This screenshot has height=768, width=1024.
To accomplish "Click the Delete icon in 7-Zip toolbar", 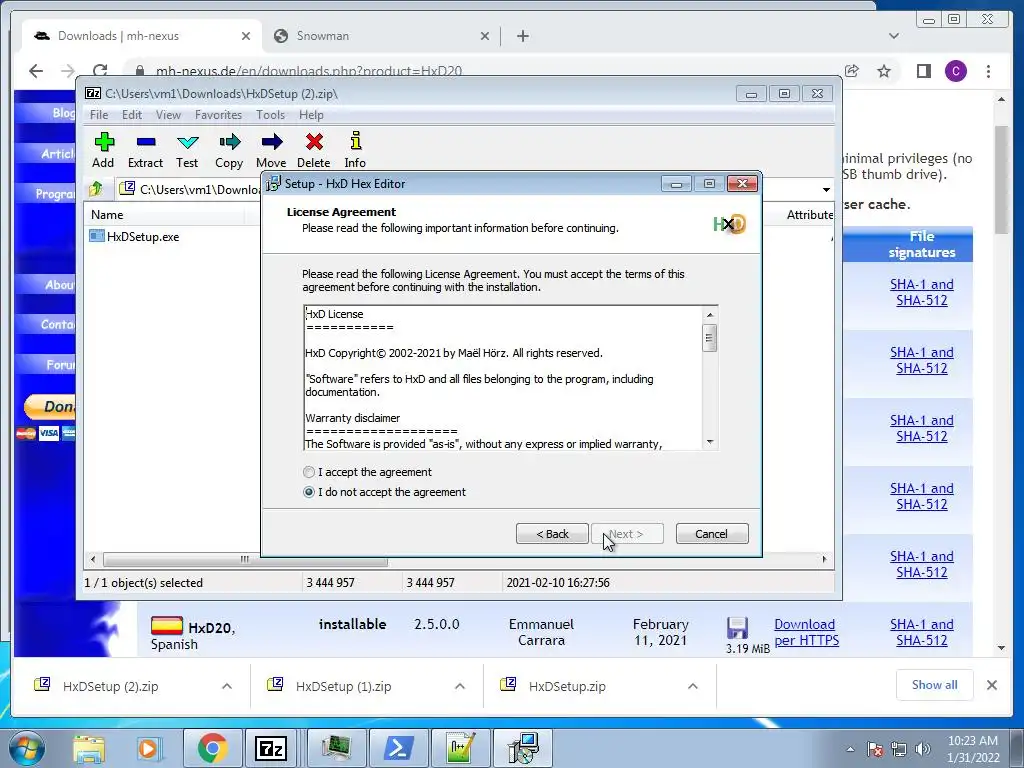I will [x=313, y=150].
